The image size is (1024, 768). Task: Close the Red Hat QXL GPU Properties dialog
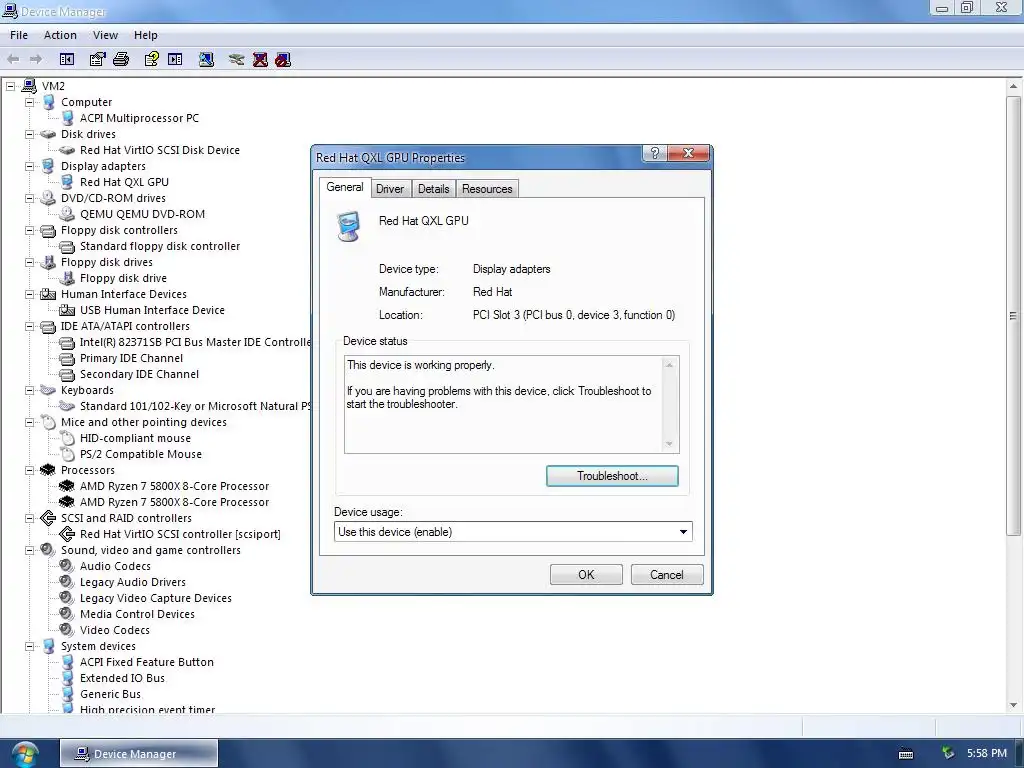[x=688, y=153]
